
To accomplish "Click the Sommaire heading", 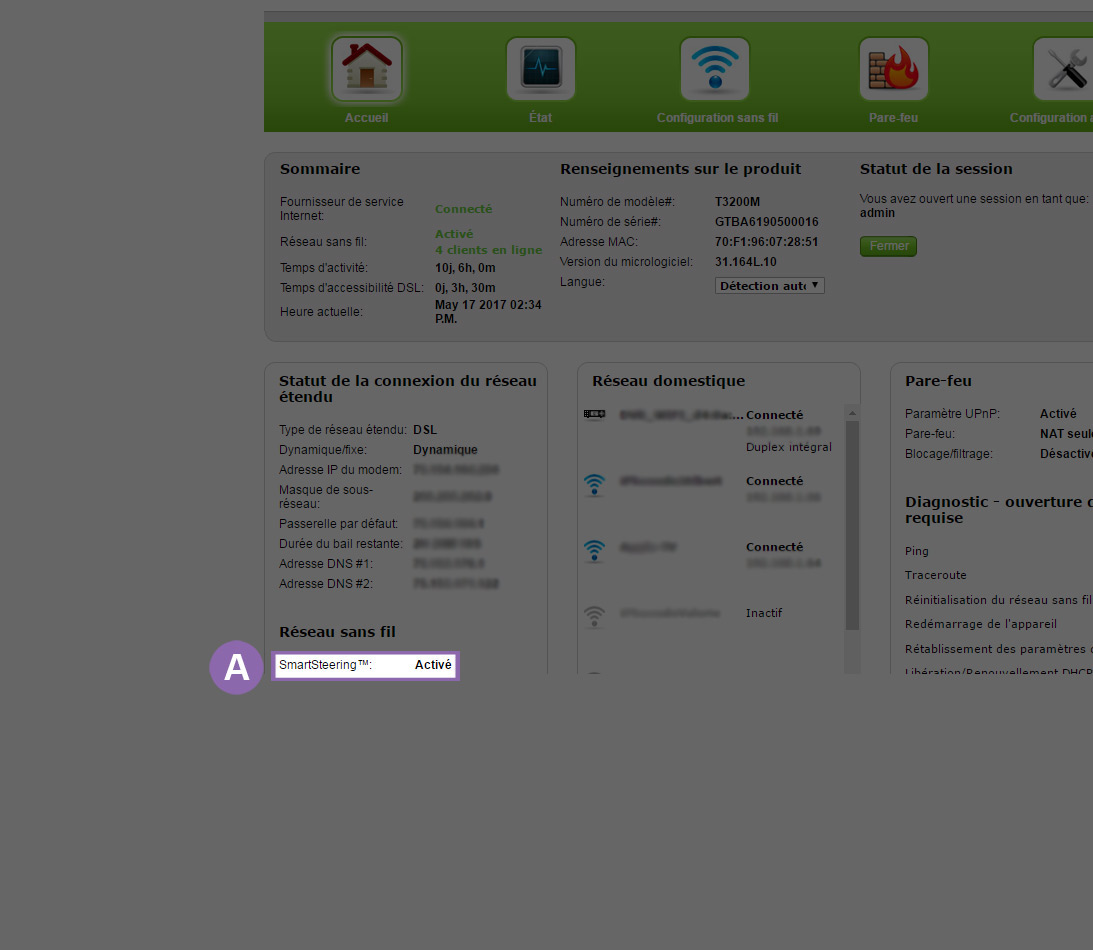I will [x=320, y=169].
